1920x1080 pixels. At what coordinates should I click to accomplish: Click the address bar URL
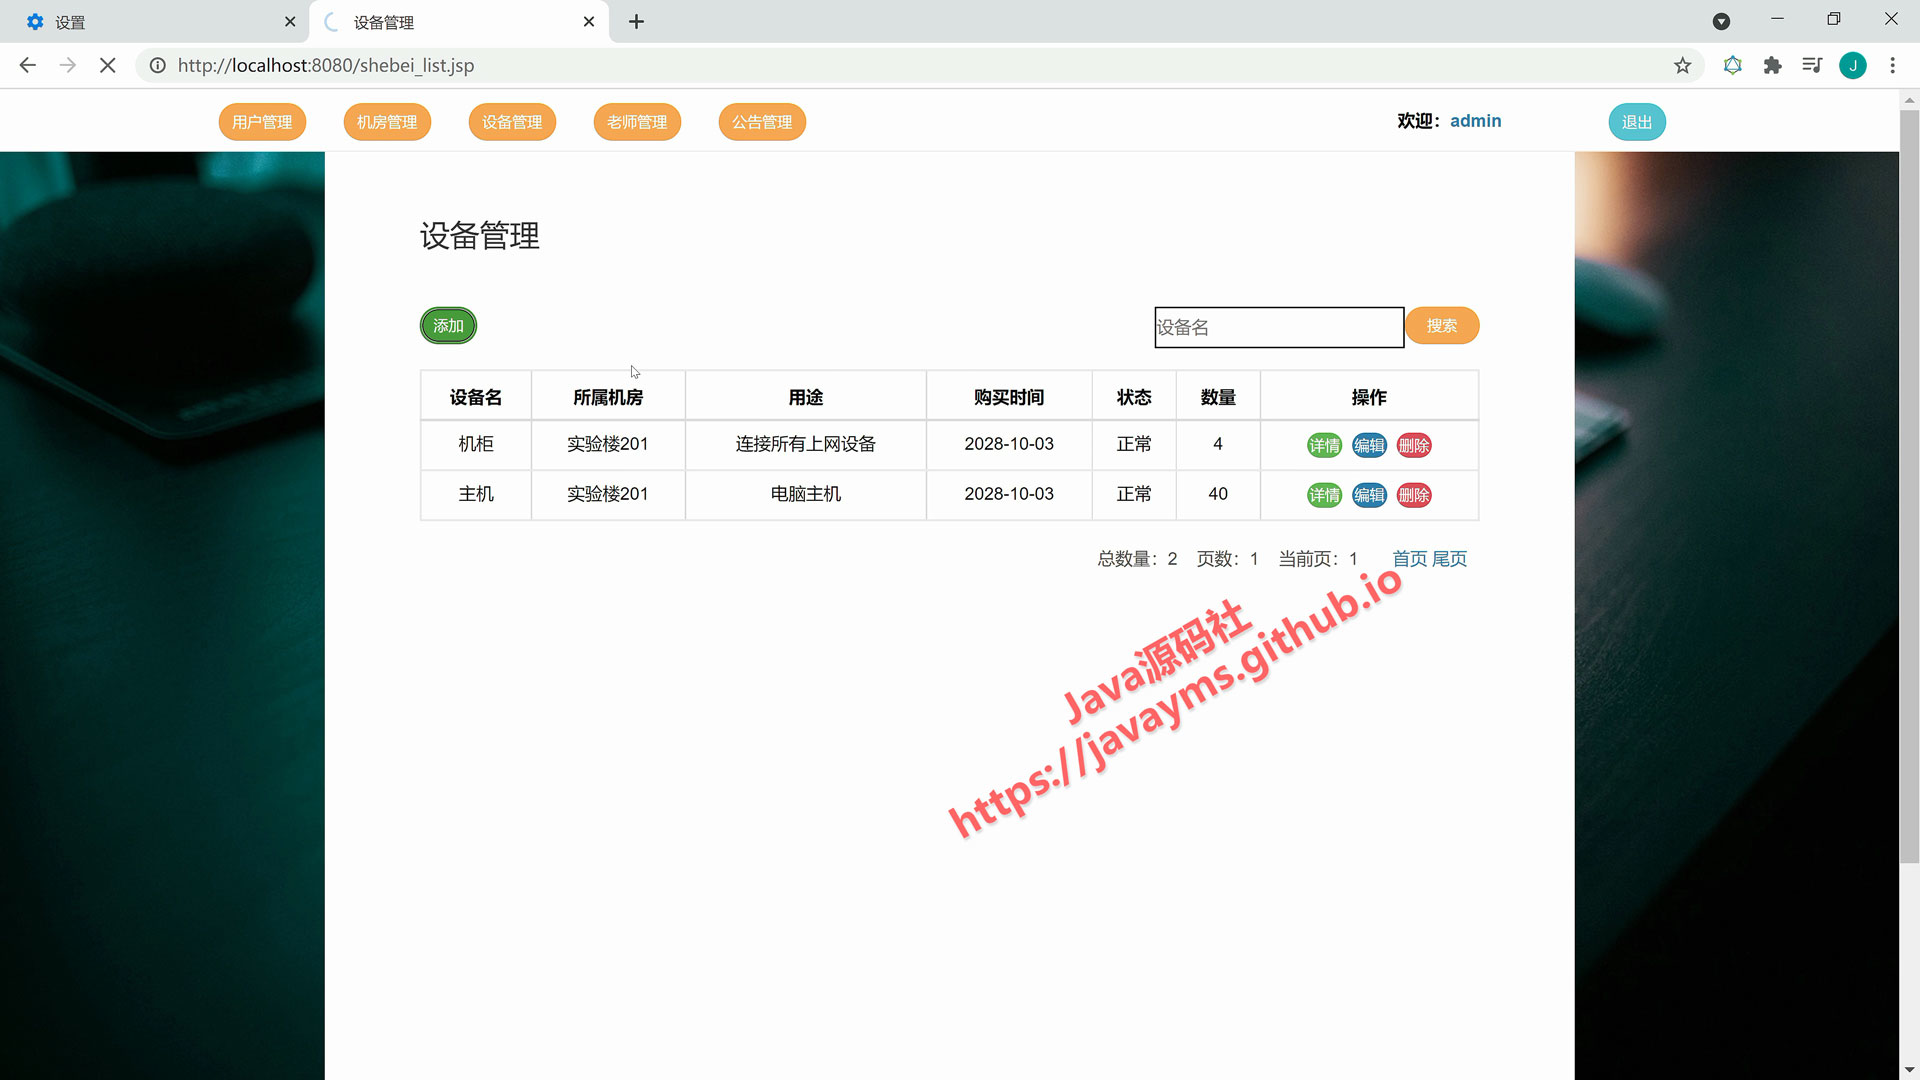tap(326, 65)
